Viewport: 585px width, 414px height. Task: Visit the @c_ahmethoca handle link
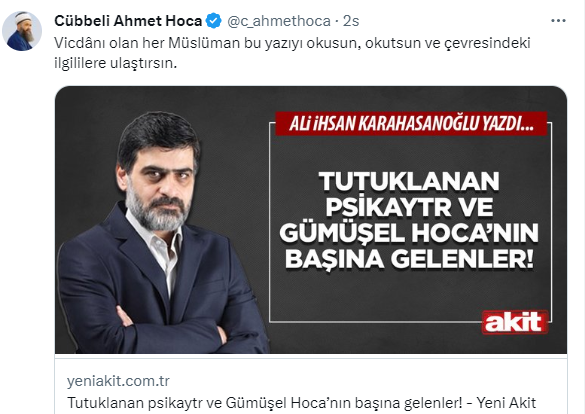point(279,21)
